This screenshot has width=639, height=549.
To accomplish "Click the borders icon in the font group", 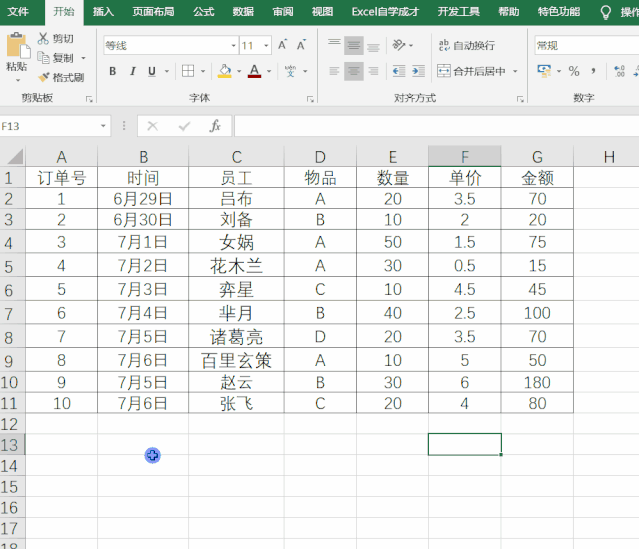I will (187, 71).
